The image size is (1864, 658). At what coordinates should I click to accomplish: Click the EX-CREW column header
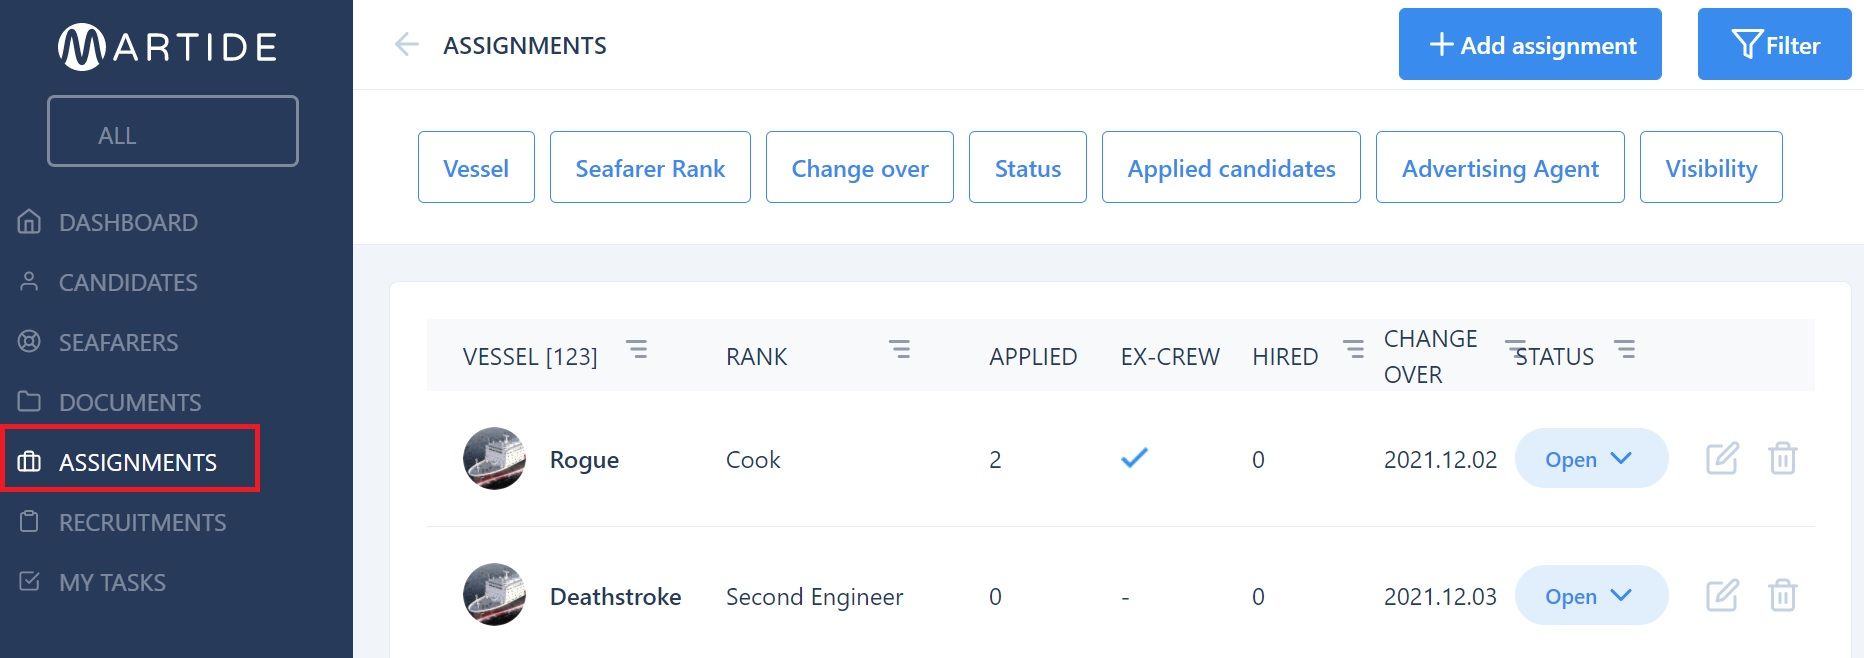pyautogui.click(x=1170, y=357)
